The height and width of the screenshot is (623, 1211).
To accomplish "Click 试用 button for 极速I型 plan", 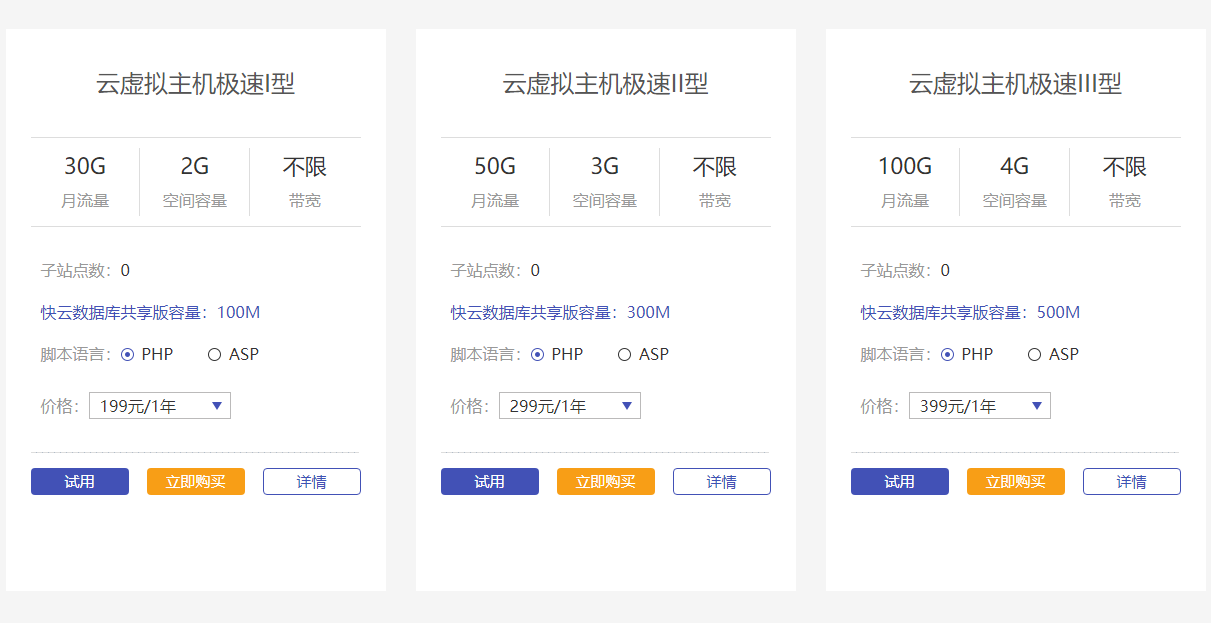I will [80, 482].
